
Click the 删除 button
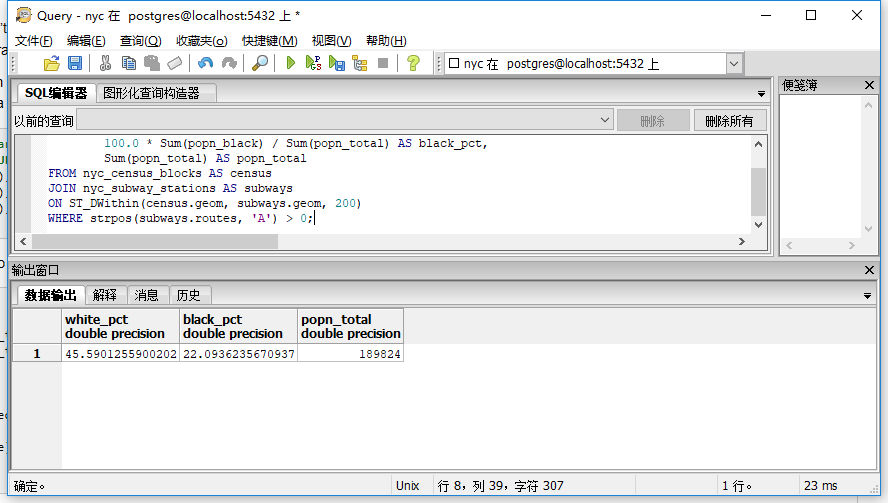tap(652, 121)
